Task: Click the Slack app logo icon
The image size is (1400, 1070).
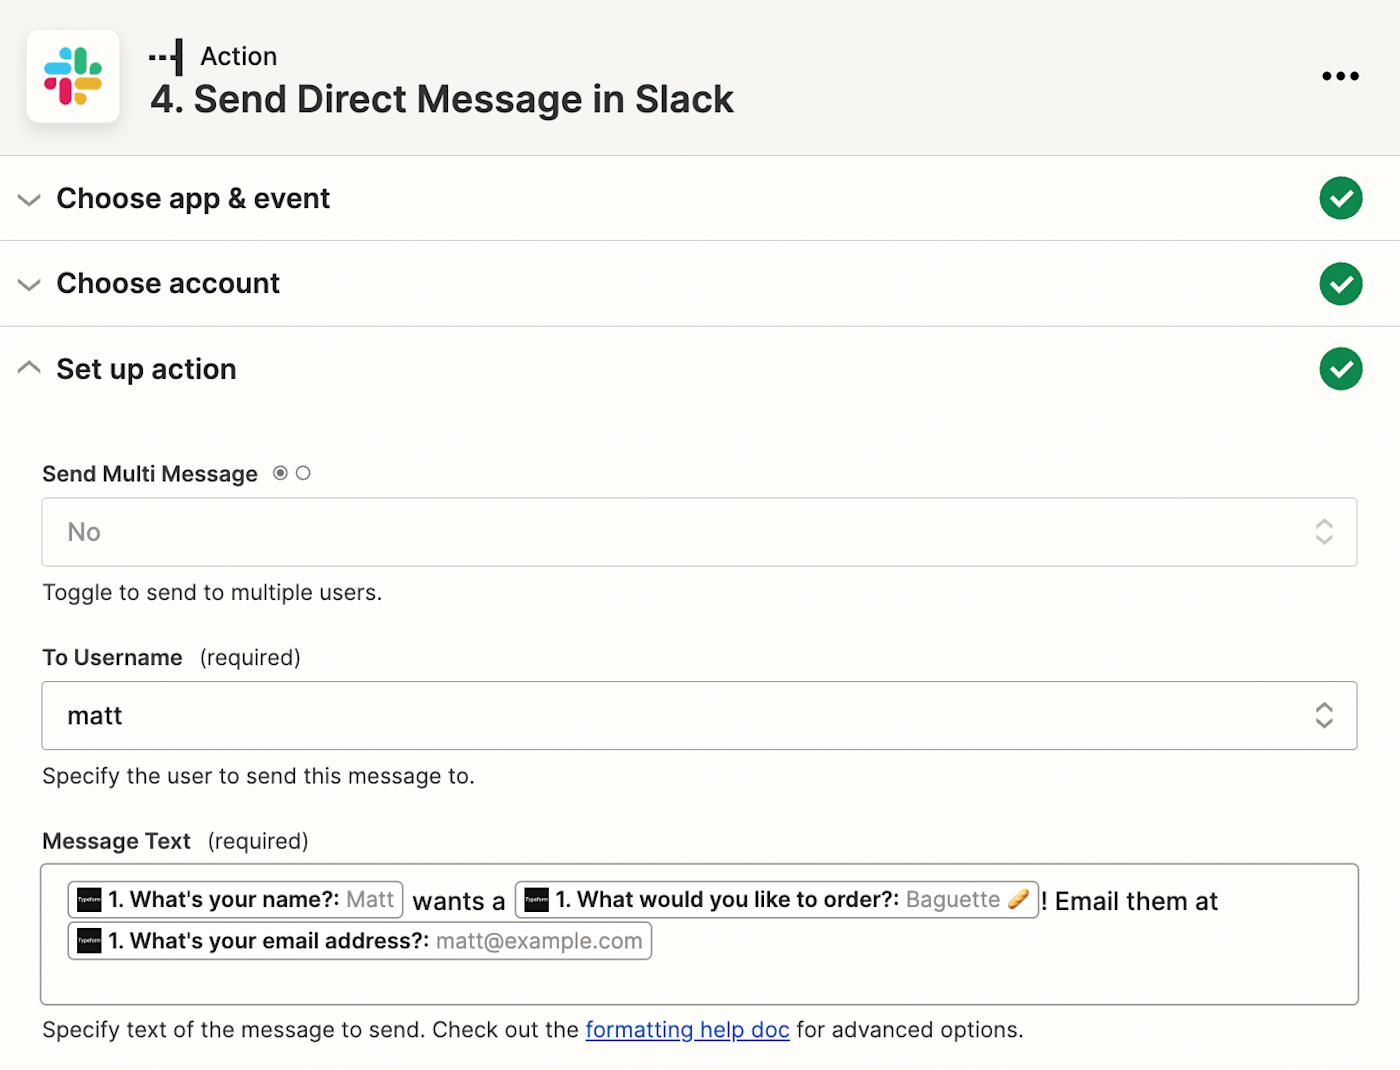Action: (73, 76)
